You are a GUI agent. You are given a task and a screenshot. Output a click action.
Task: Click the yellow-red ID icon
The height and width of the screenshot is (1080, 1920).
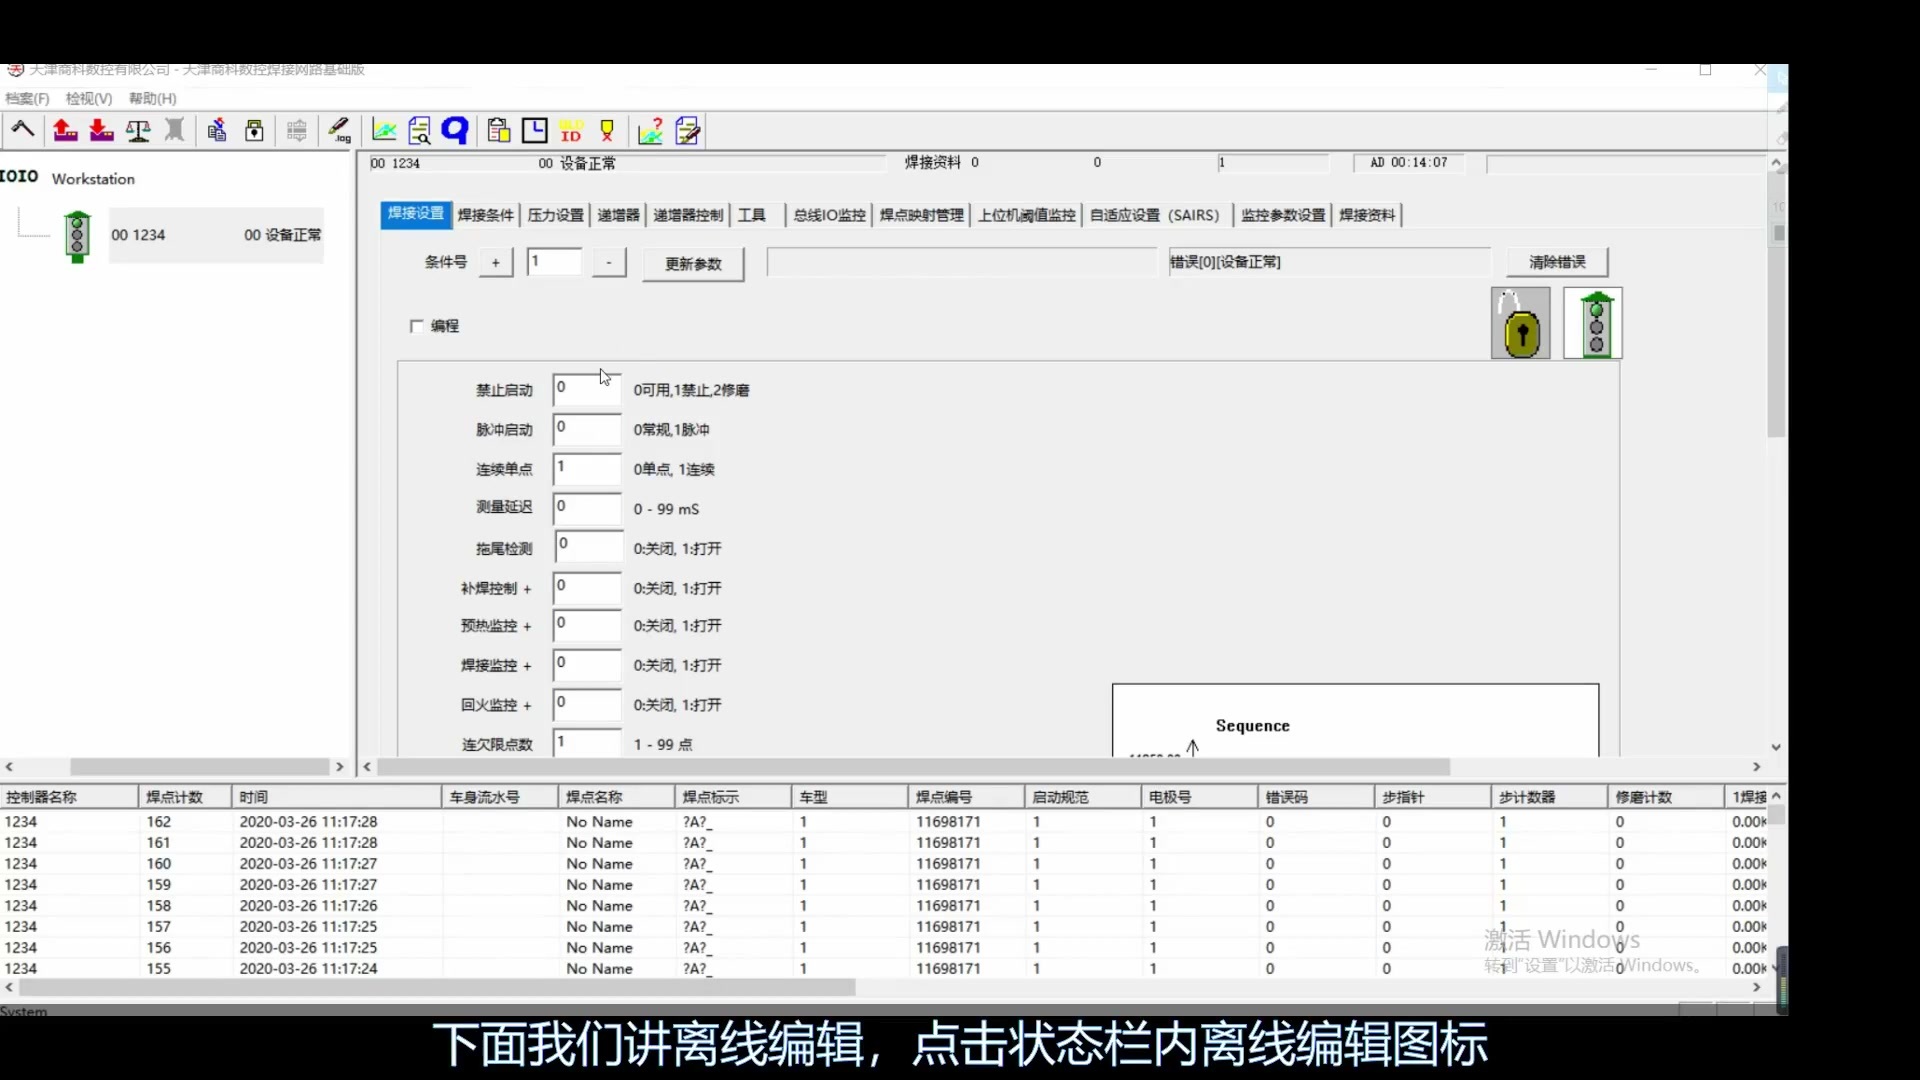571,131
